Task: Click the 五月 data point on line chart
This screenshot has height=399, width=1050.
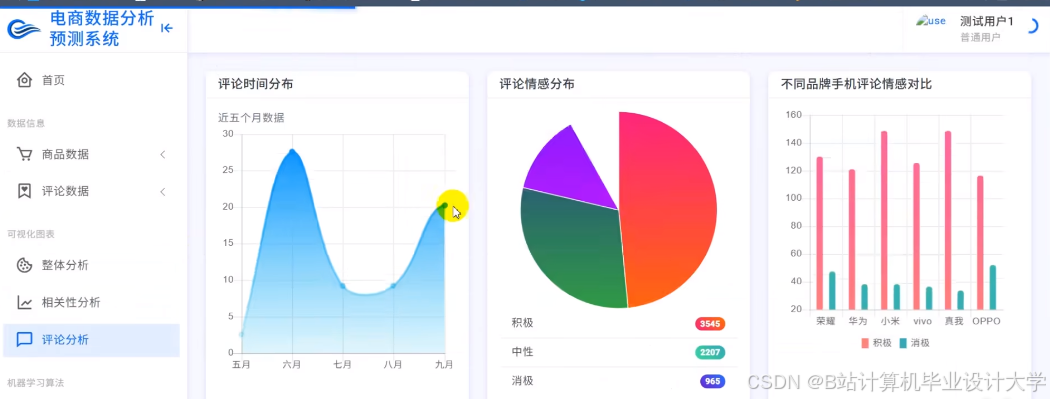Action: click(241, 334)
